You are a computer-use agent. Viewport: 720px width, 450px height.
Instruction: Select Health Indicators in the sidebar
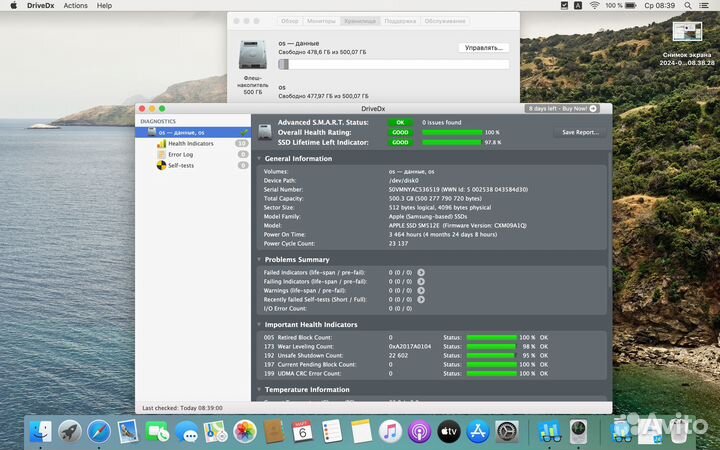191,143
